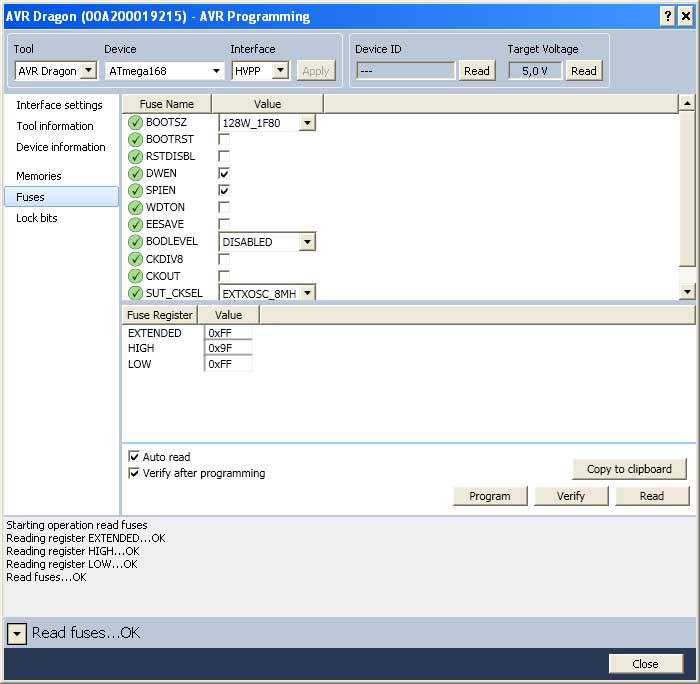Click the Device ID text field
Image resolution: width=700 pixels, height=684 pixels.
405,71
